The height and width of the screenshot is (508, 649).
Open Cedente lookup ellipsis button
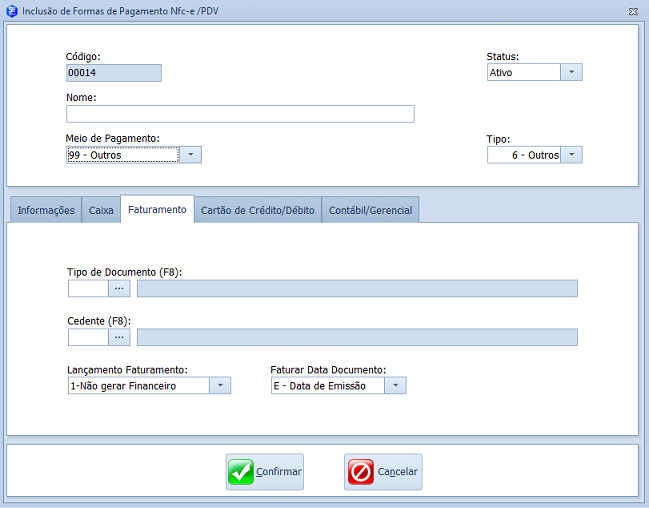(120, 337)
